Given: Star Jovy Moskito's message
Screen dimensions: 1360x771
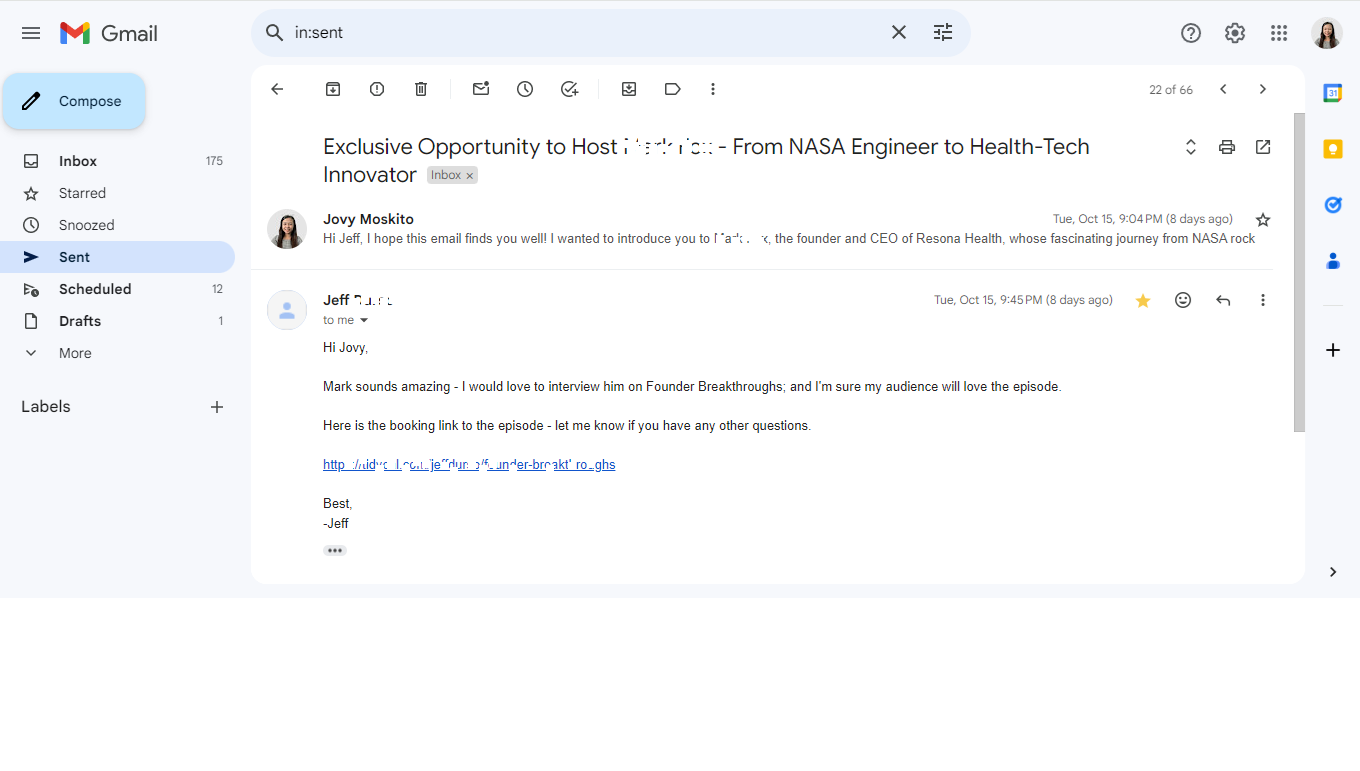Looking at the screenshot, I should (x=1263, y=220).
